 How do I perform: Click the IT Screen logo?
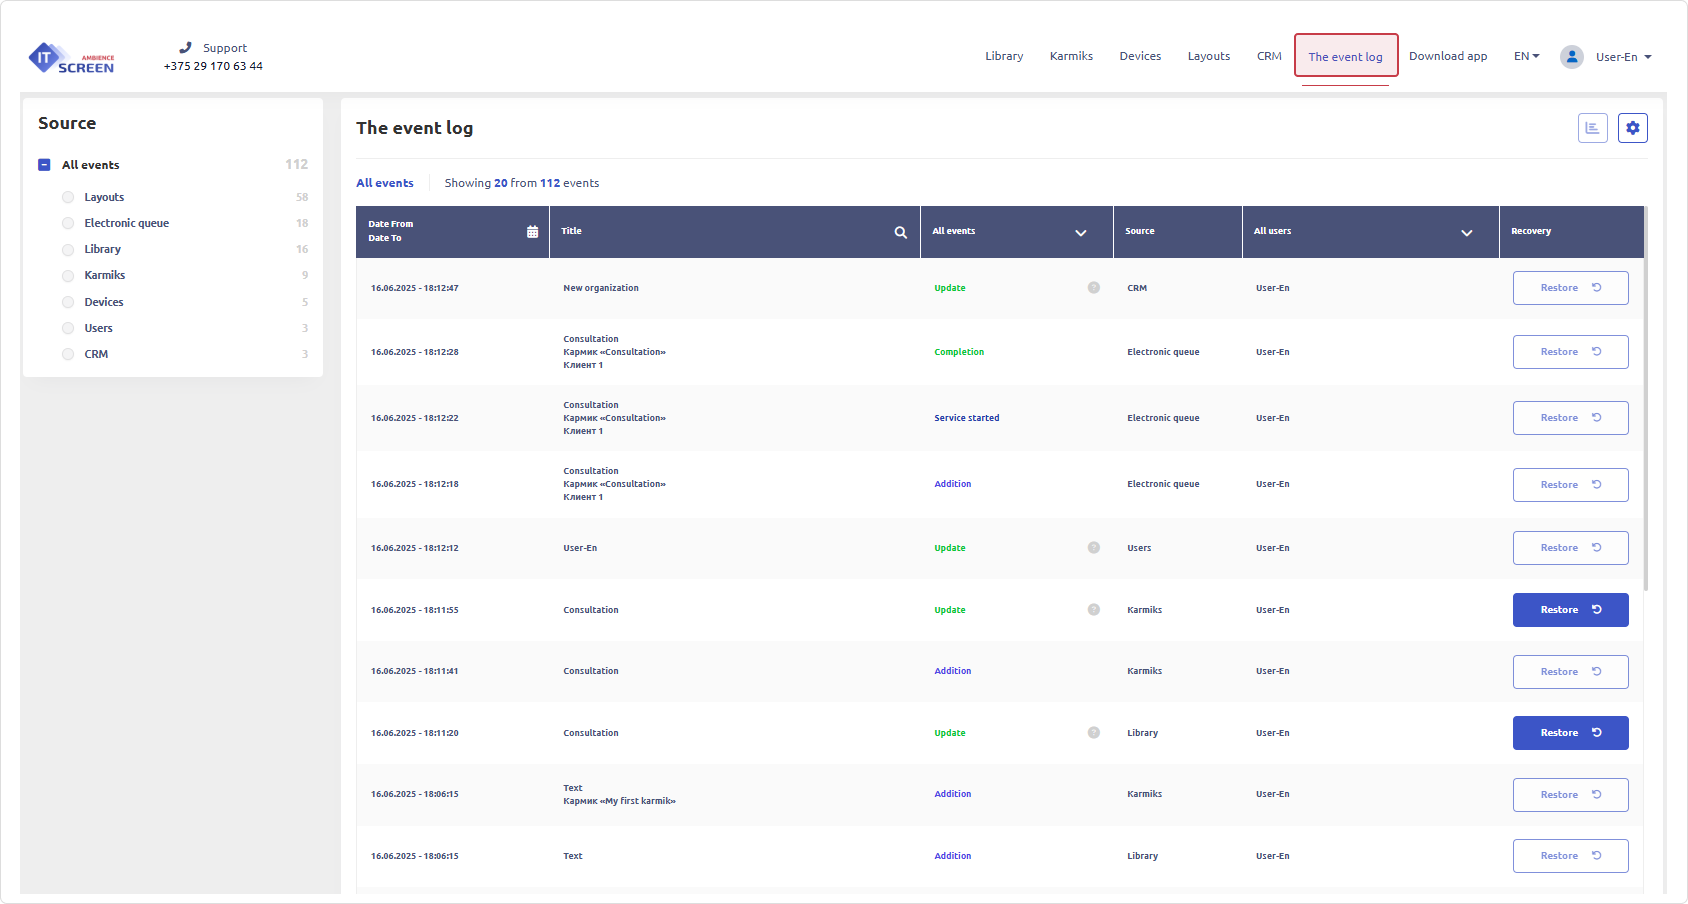[x=70, y=57]
